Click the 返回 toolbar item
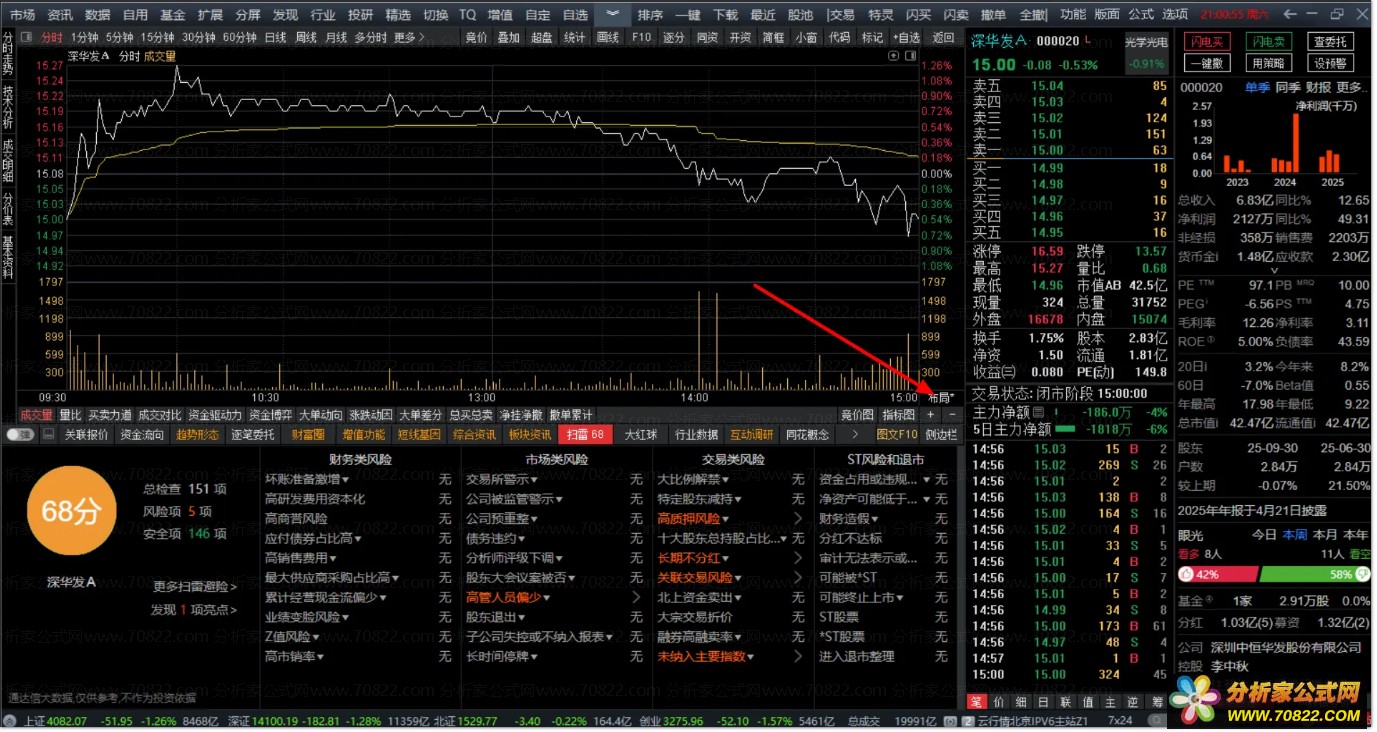This screenshot has height=732, width=1377. [x=943, y=37]
